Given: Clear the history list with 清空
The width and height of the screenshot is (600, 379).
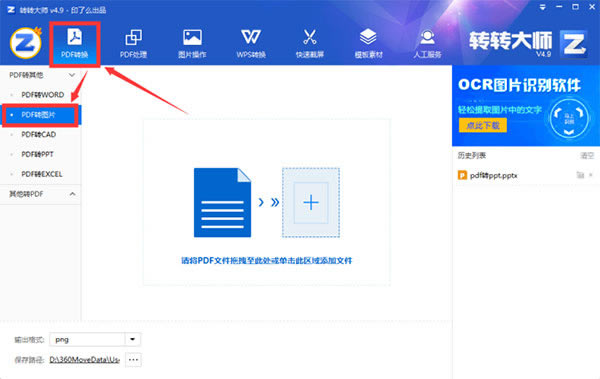Looking at the screenshot, I should (x=587, y=155).
